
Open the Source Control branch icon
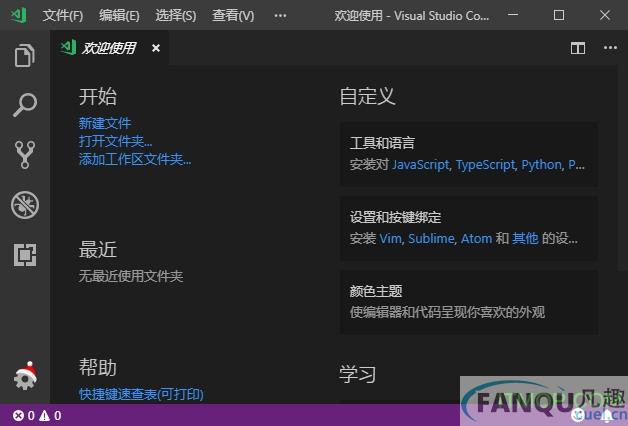(x=25, y=155)
